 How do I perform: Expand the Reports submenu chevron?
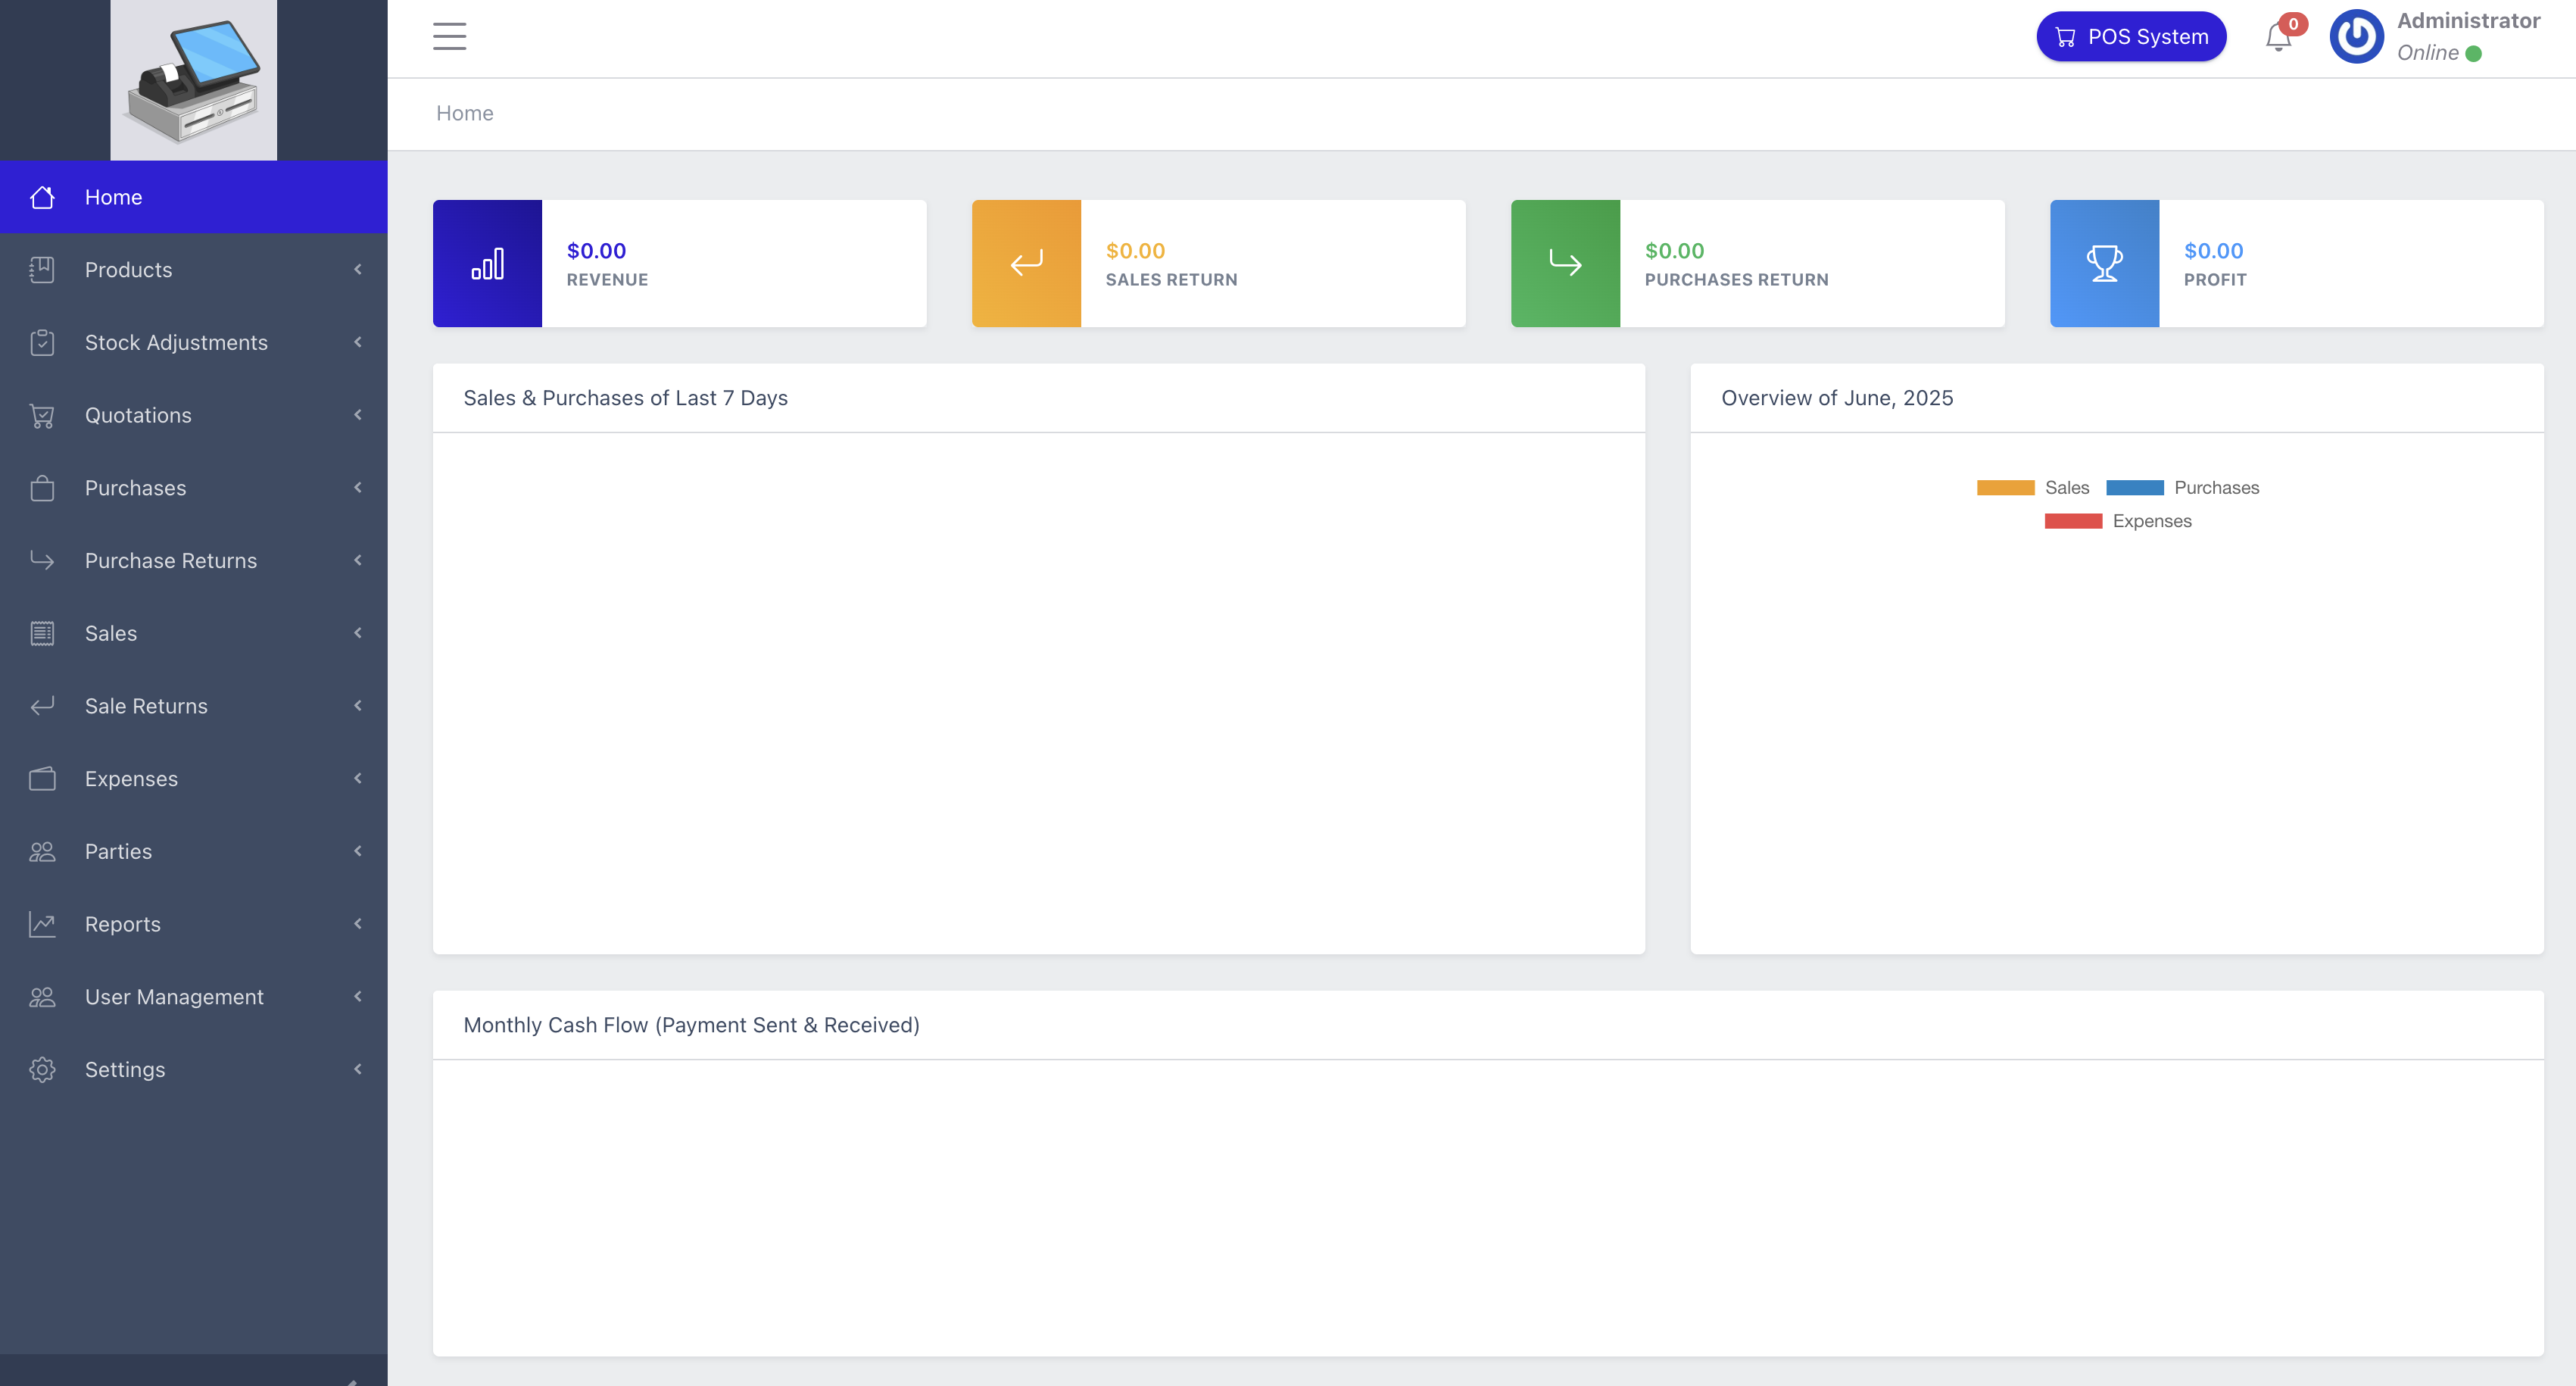tap(358, 924)
